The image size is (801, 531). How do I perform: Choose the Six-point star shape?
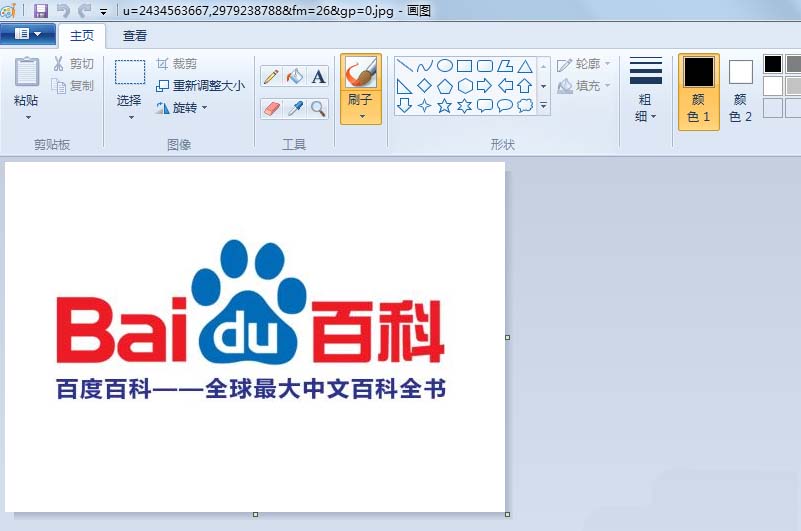pyautogui.click(x=464, y=106)
